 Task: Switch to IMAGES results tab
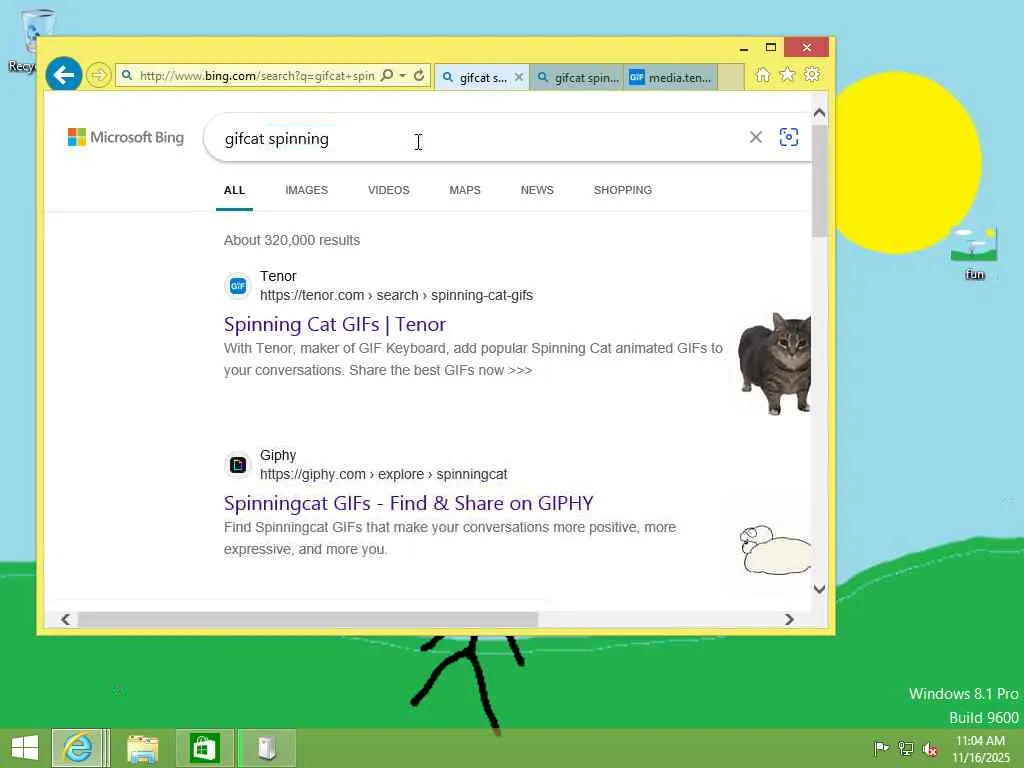[x=306, y=190]
